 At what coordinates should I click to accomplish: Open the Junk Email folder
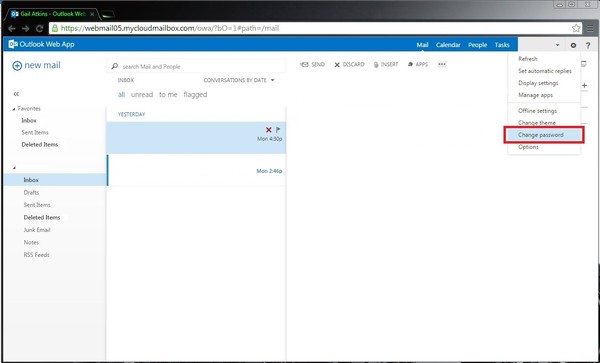pos(37,230)
